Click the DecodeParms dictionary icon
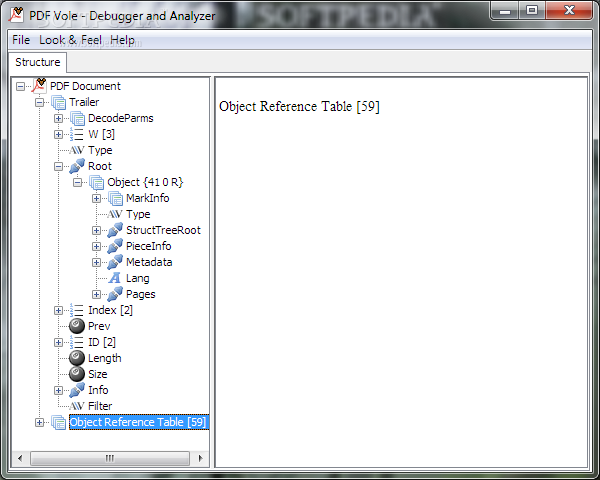600x480 pixels. click(x=77, y=118)
